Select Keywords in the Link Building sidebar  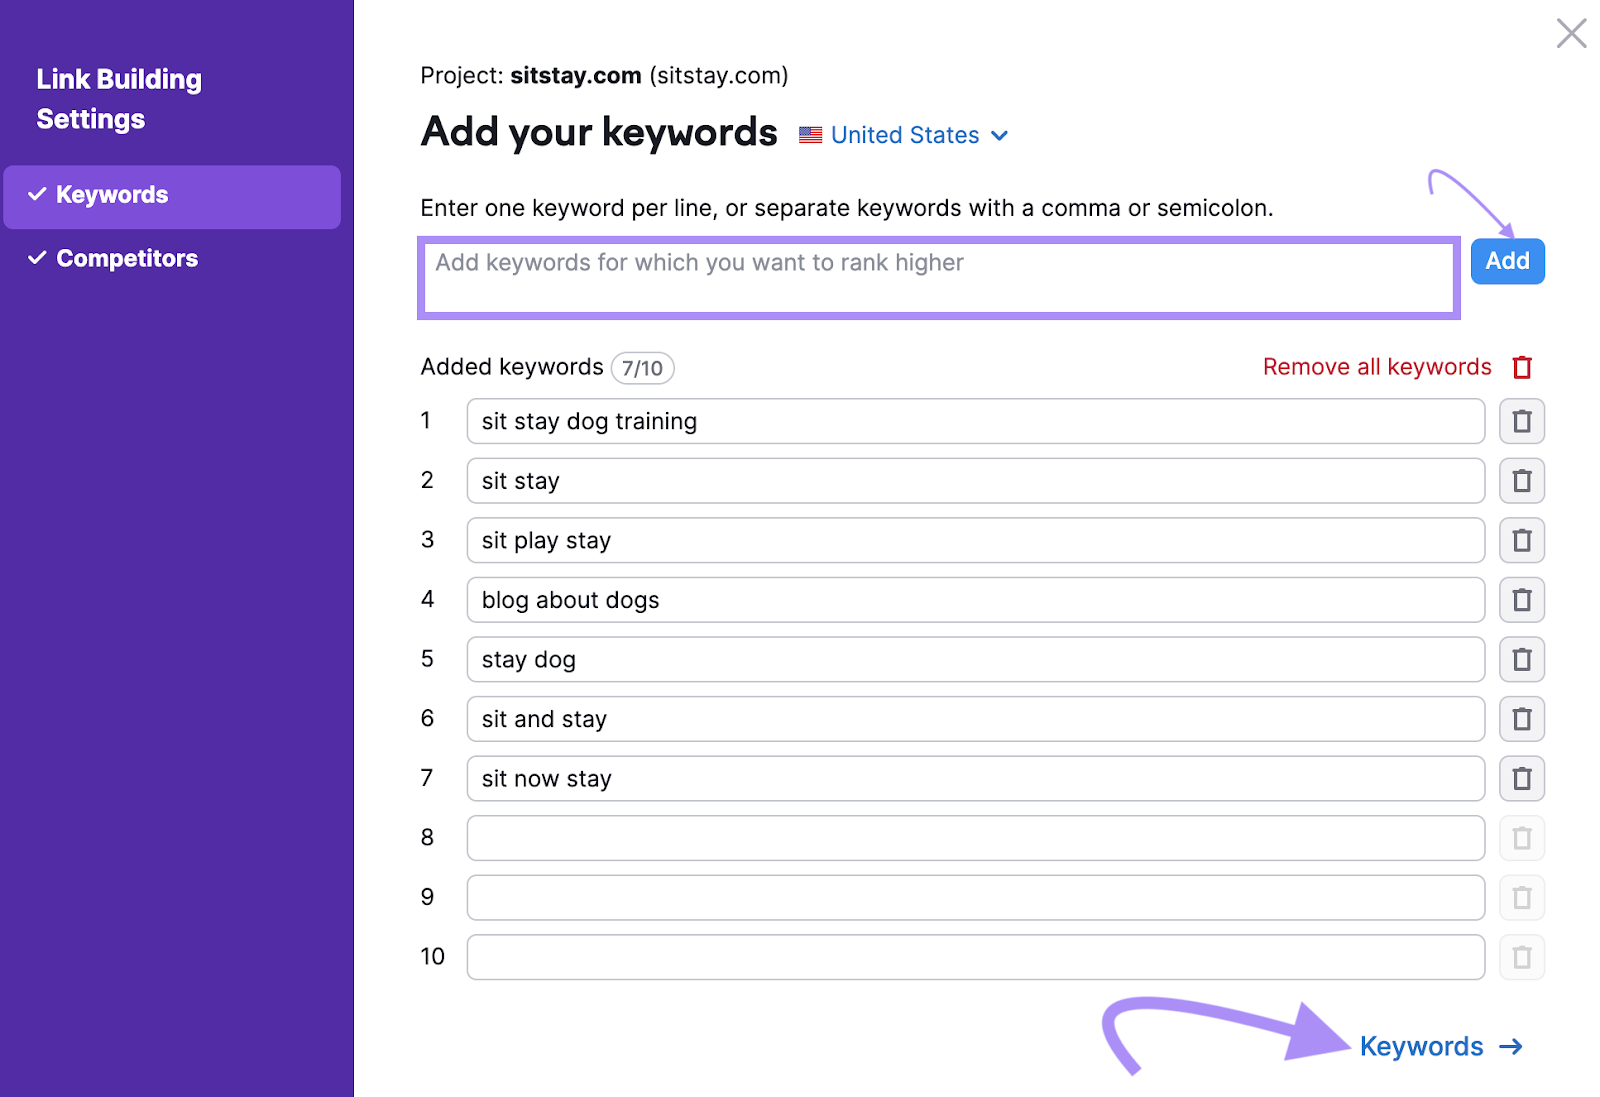coord(112,195)
